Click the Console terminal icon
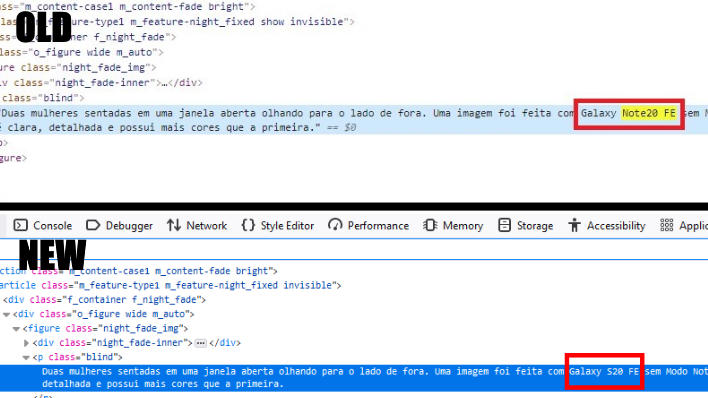708x398 pixels. point(20,225)
